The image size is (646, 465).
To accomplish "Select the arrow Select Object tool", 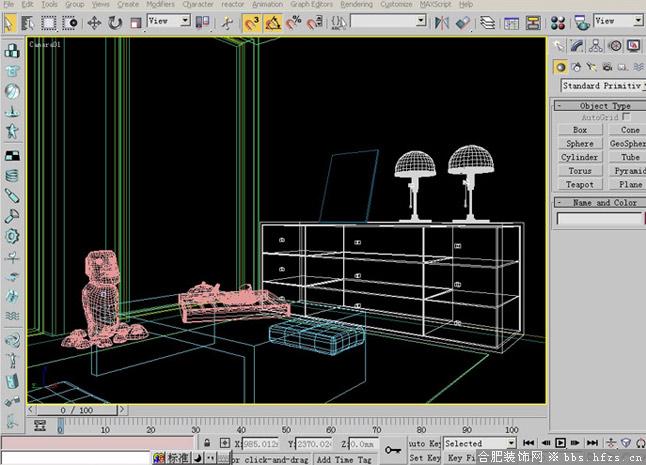I will point(9,23).
